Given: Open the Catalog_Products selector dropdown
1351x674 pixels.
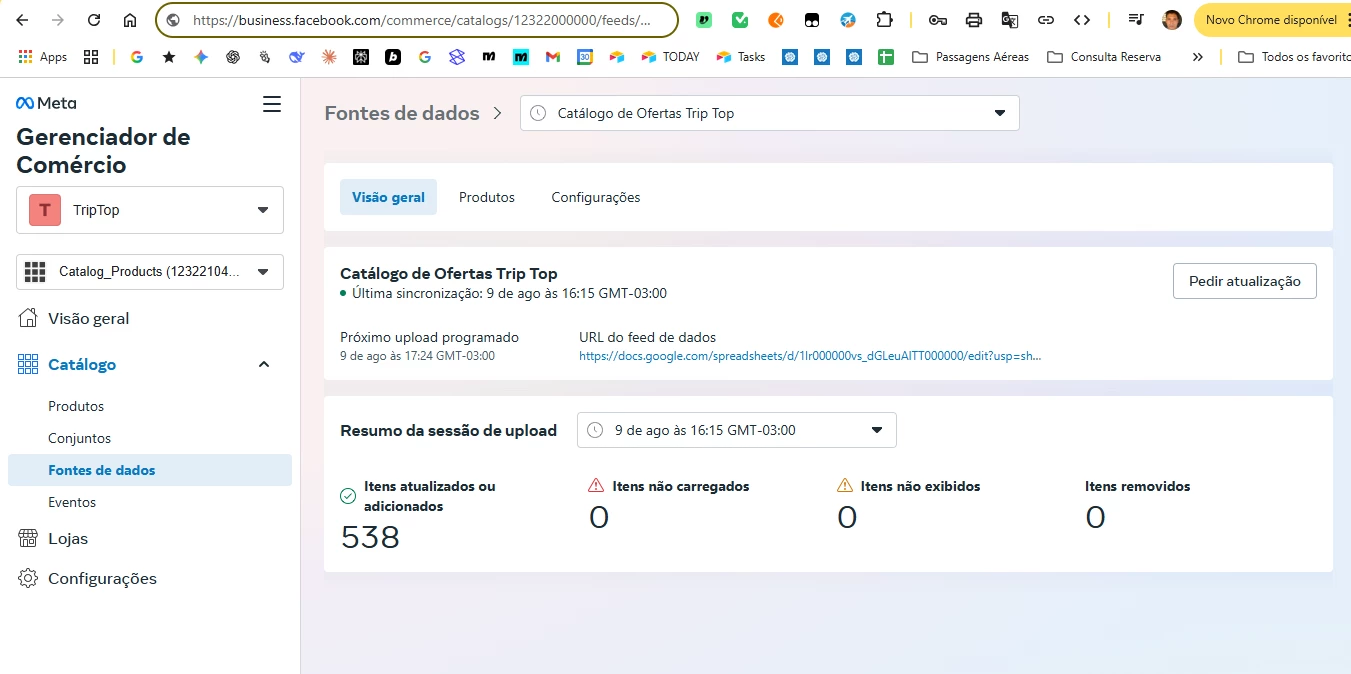Looking at the screenshot, I should (x=150, y=271).
